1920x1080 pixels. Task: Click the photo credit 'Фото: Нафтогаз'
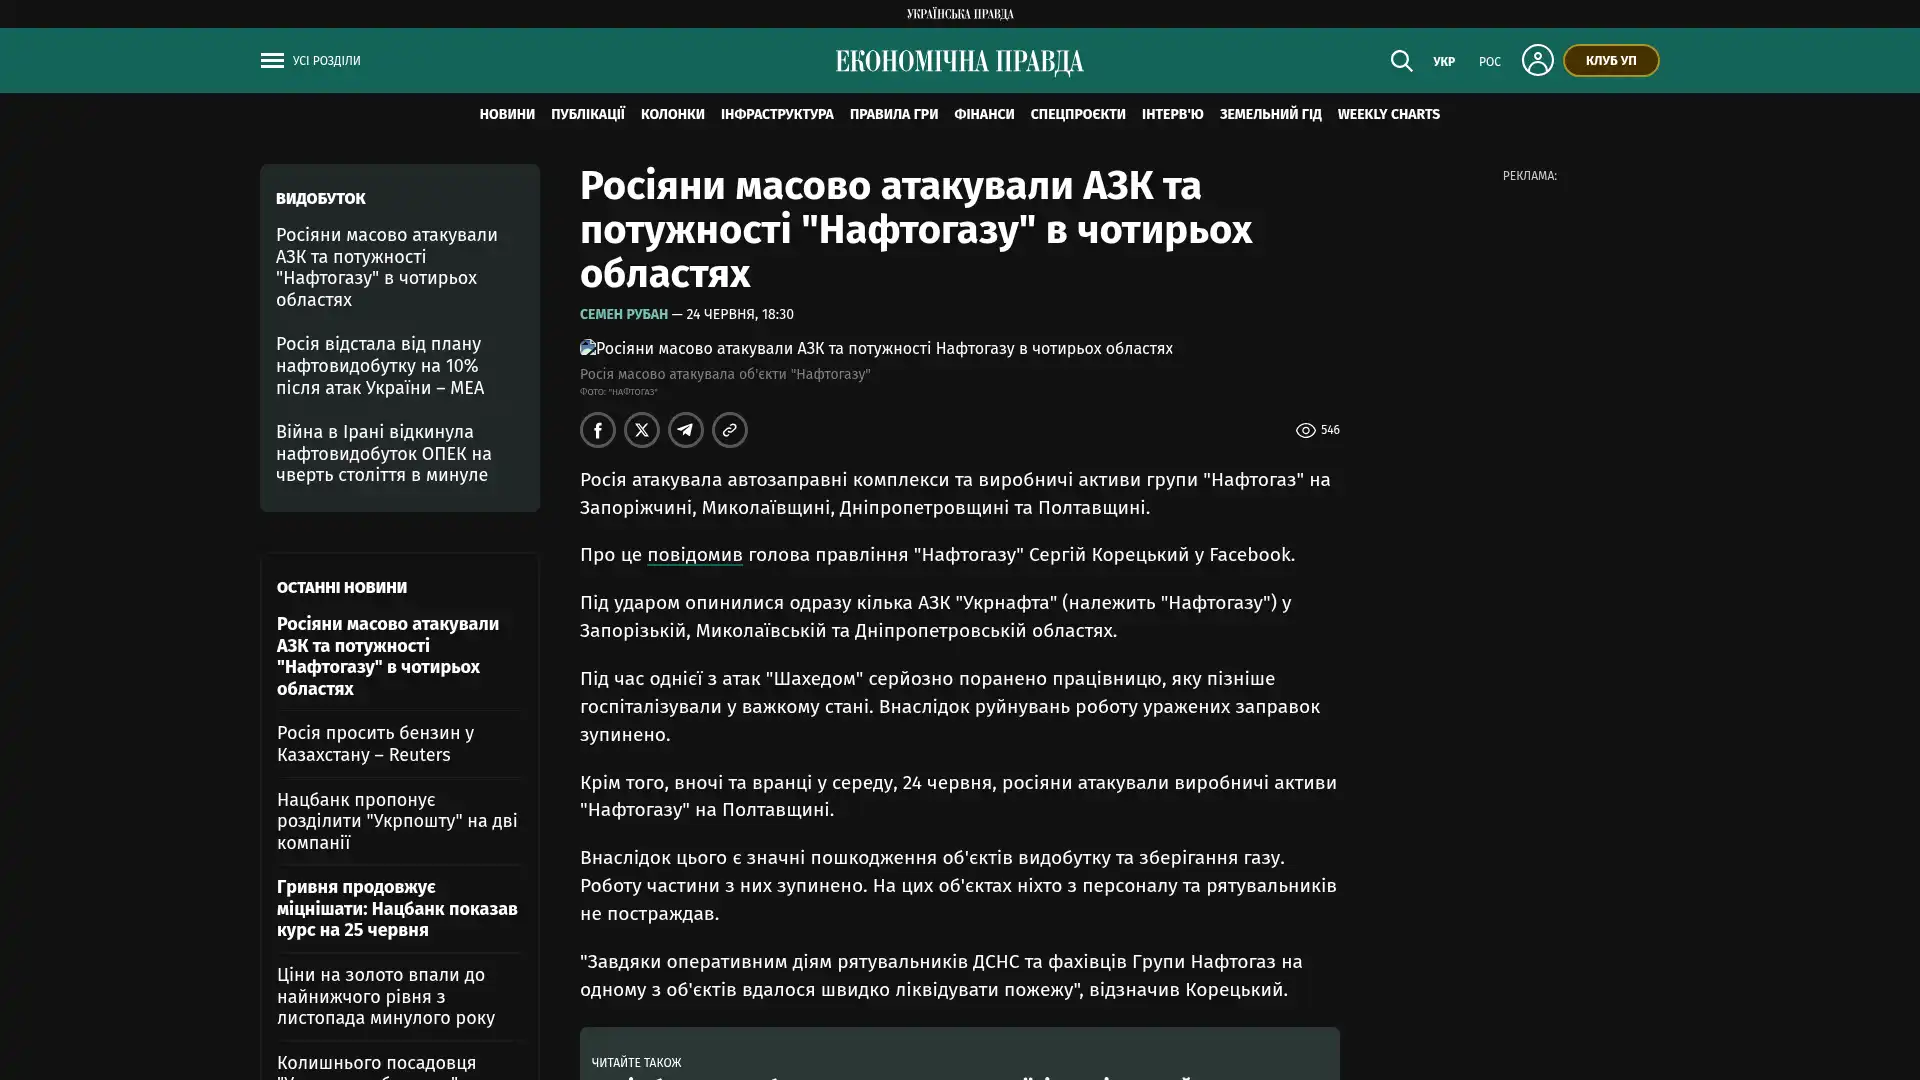[x=619, y=392]
